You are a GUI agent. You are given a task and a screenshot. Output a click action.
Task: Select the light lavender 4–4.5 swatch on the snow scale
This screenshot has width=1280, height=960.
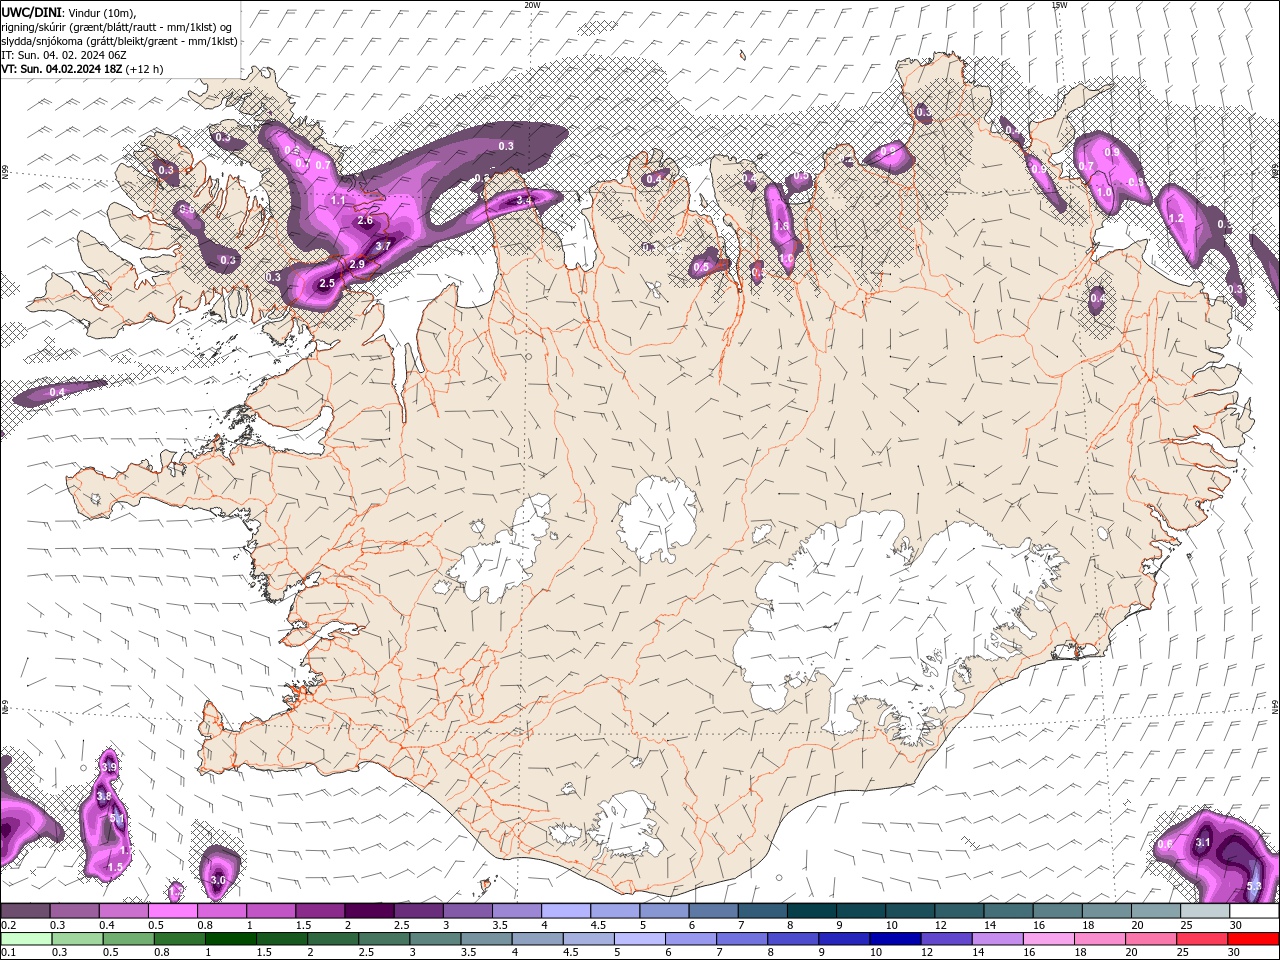coord(566,911)
